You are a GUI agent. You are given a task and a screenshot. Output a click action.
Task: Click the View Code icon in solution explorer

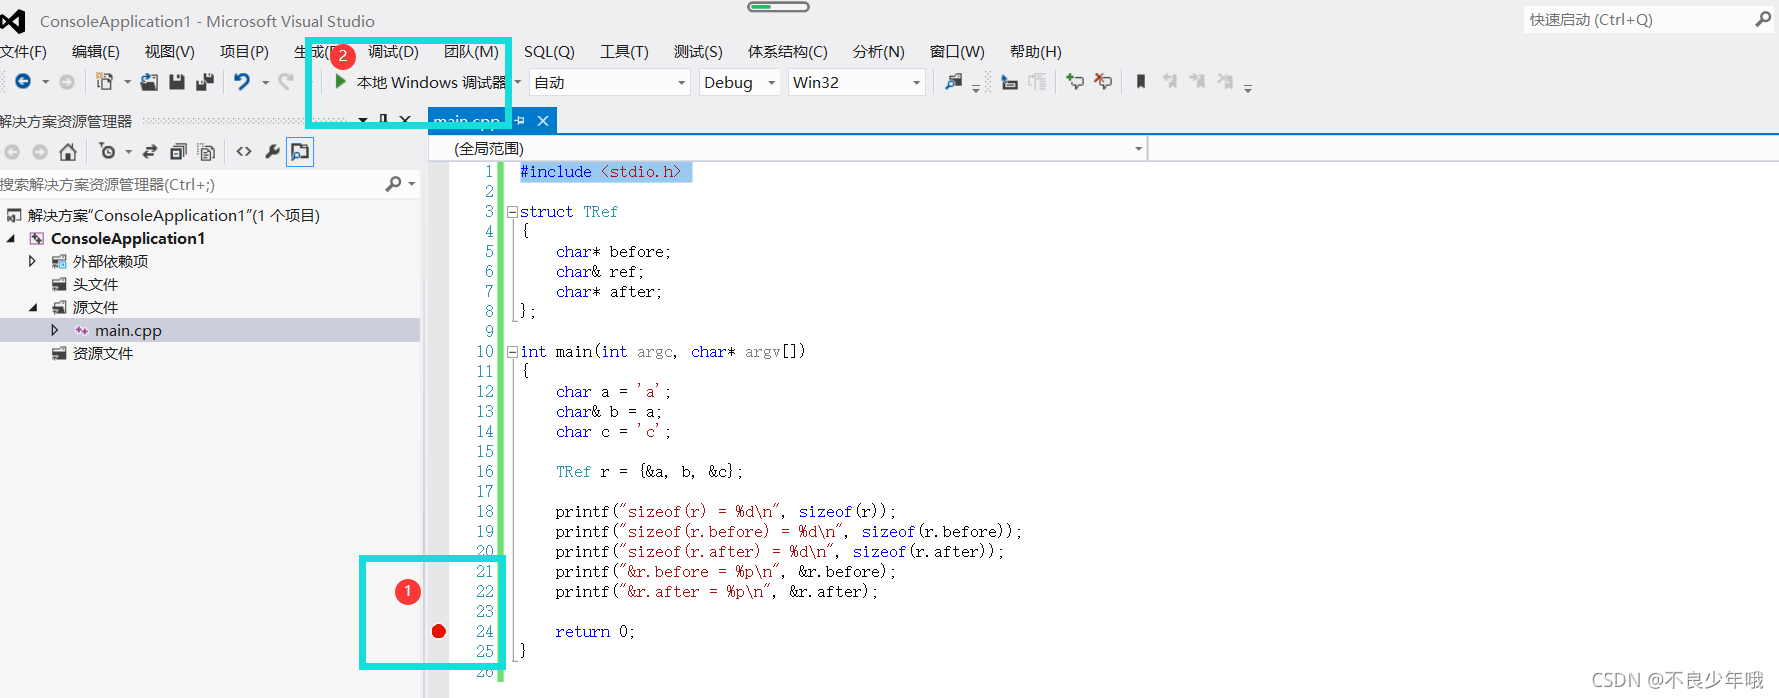pyautogui.click(x=244, y=152)
